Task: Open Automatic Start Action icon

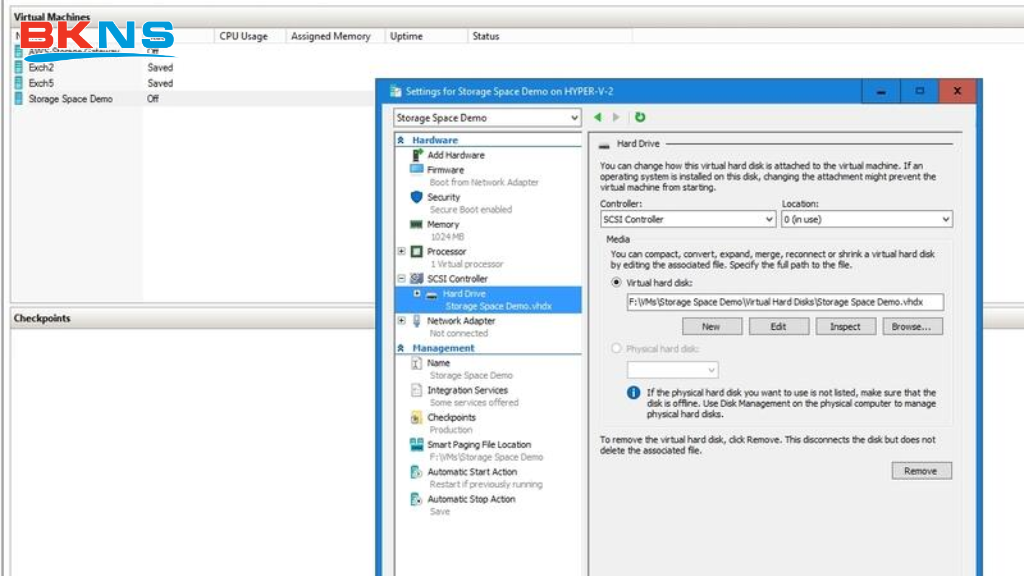Action: coord(417,472)
